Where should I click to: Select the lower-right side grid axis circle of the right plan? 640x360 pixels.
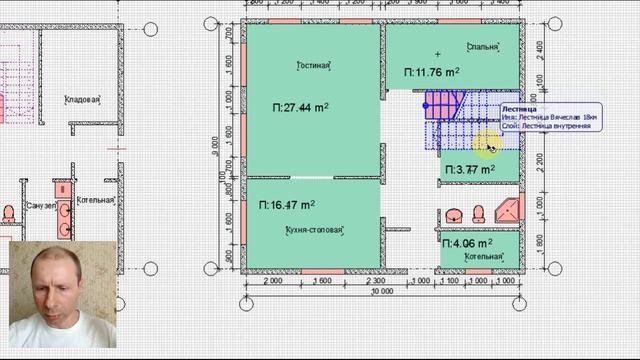pyautogui.click(x=555, y=269)
